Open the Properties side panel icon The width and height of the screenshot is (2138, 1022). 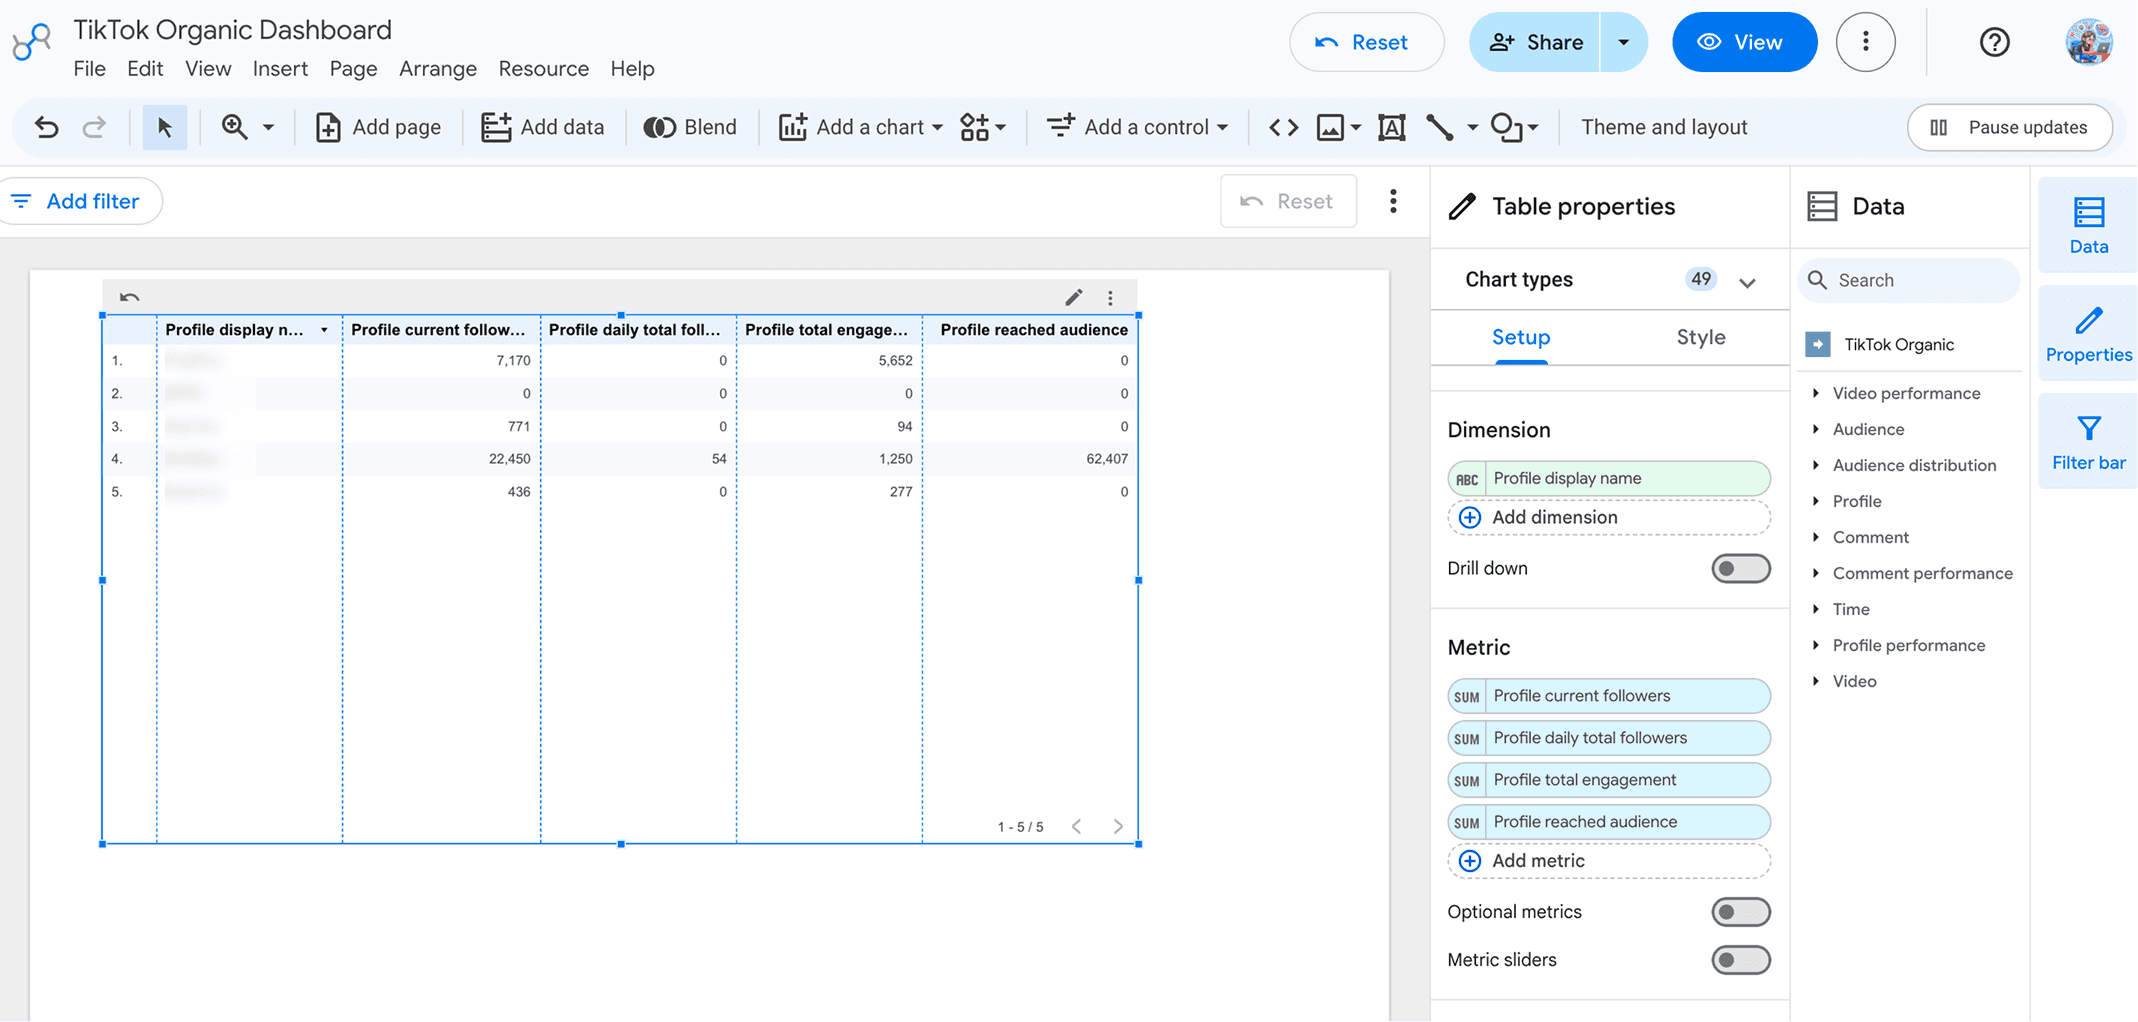point(2088,334)
